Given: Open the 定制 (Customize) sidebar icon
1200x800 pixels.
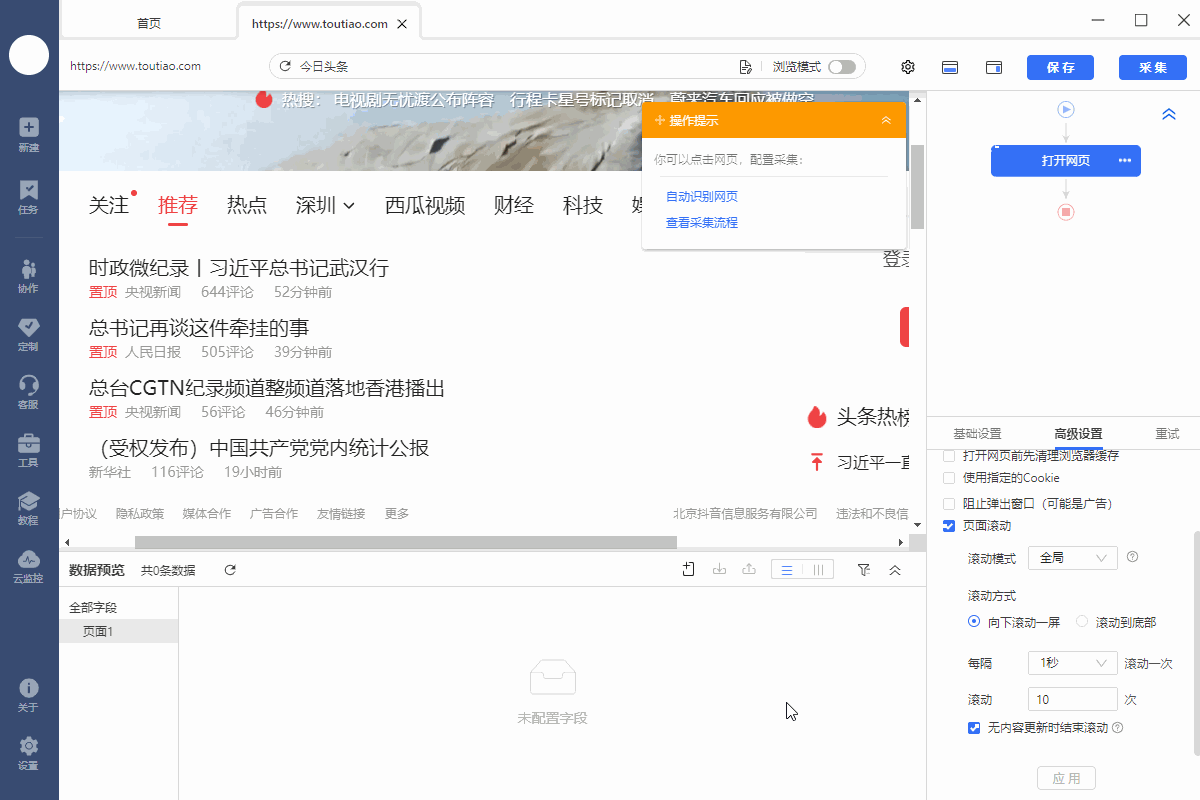Looking at the screenshot, I should pyautogui.click(x=28, y=334).
